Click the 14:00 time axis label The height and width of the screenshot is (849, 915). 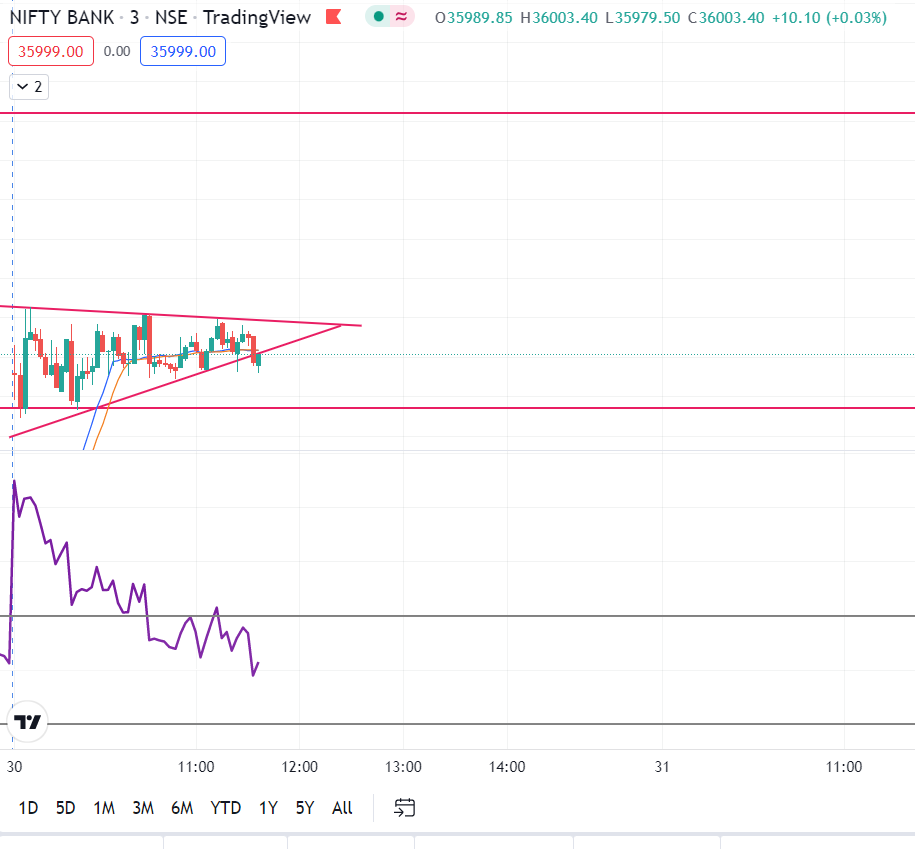pos(507,767)
